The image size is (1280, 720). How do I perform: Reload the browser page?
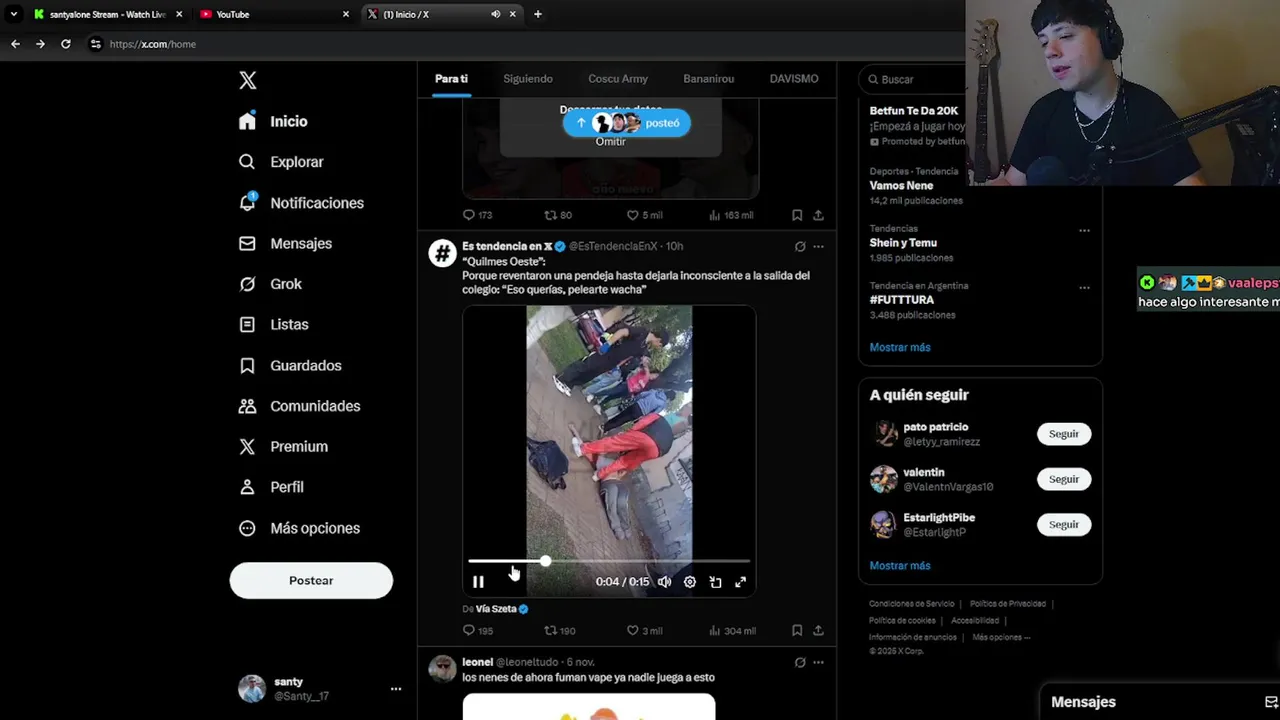tap(66, 44)
